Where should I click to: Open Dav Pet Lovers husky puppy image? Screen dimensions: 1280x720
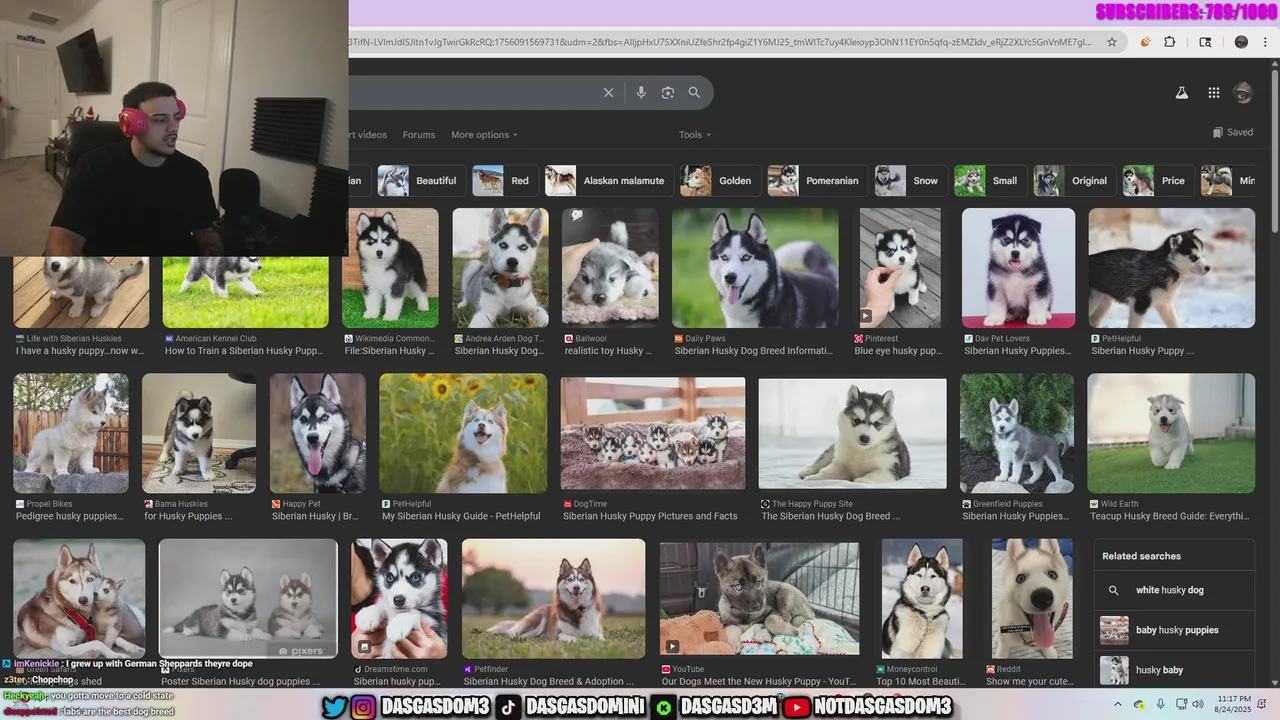[x=1018, y=268]
